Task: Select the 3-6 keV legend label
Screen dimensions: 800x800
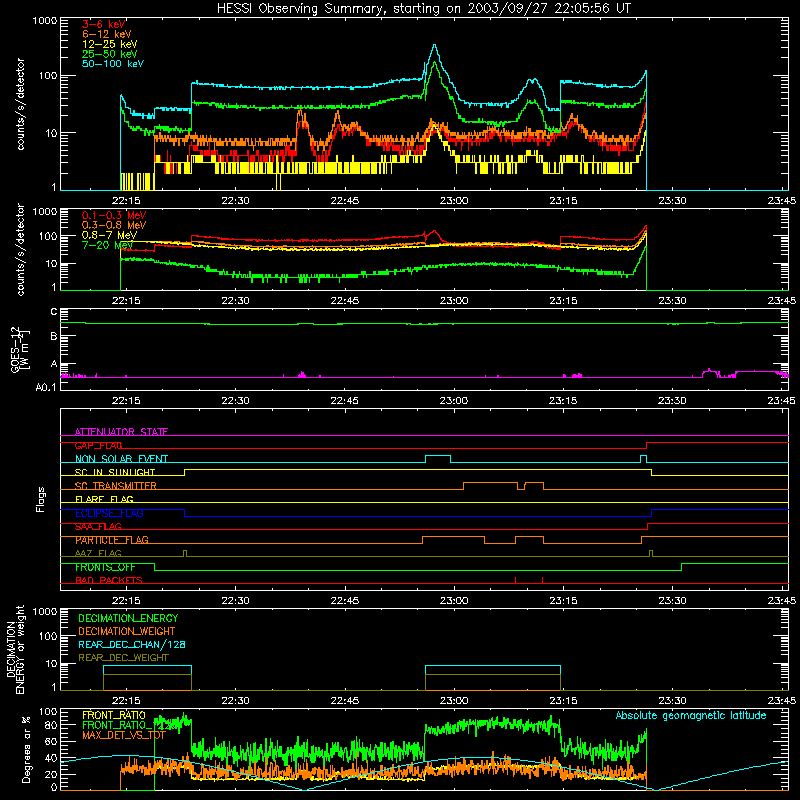Action: coord(103,24)
